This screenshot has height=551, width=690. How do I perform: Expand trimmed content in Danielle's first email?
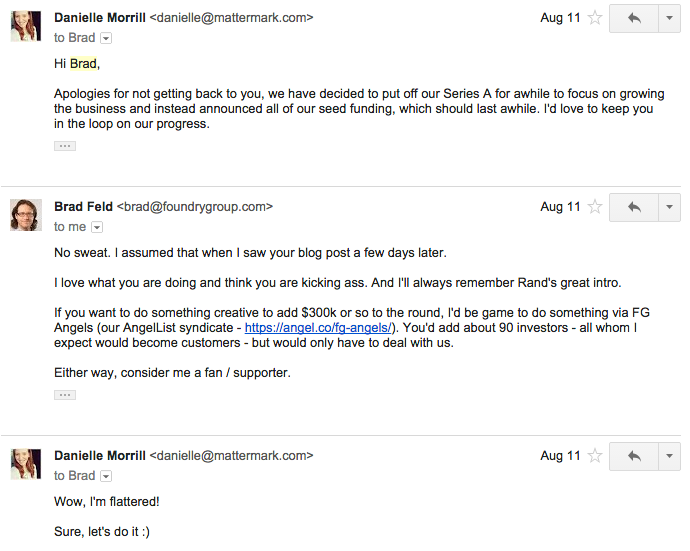[x=65, y=146]
